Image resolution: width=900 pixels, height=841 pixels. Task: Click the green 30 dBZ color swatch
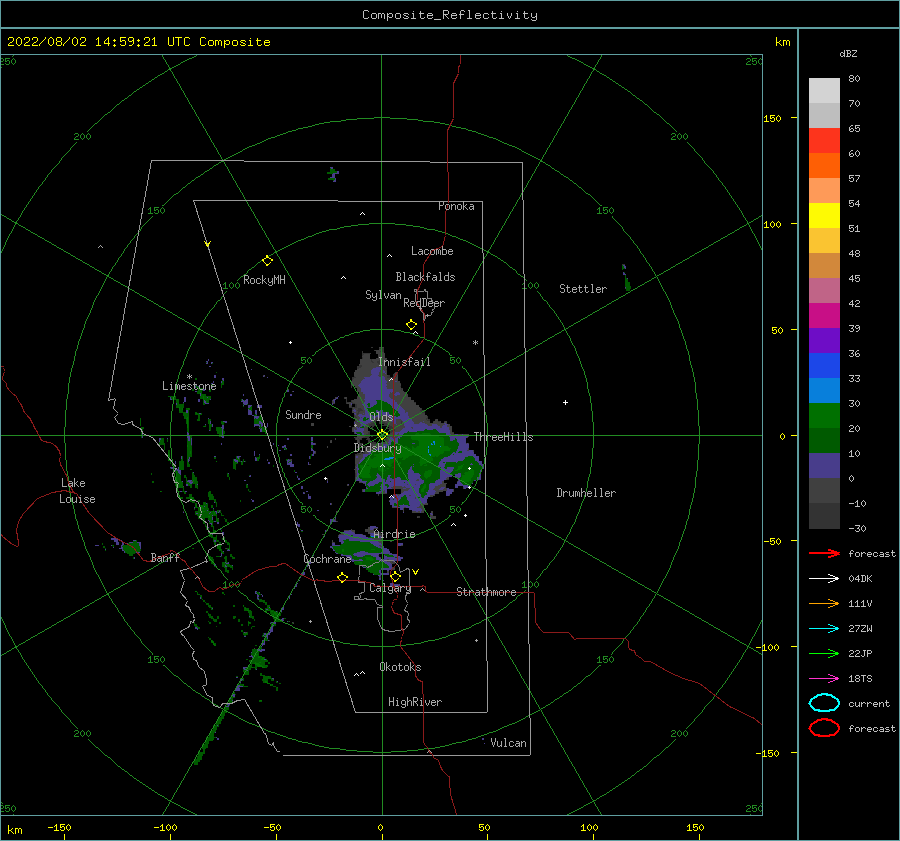tap(824, 416)
